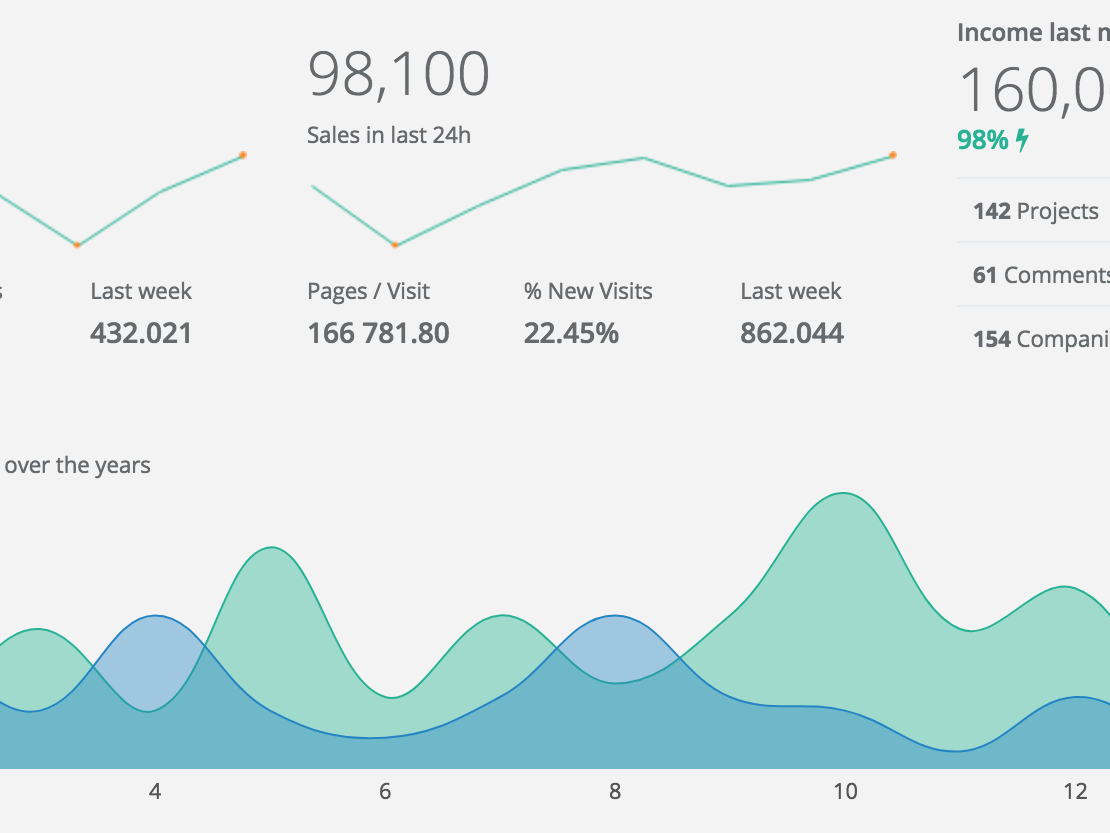1110x833 pixels.
Task: Click the 862.044 last week value
Action: (792, 333)
